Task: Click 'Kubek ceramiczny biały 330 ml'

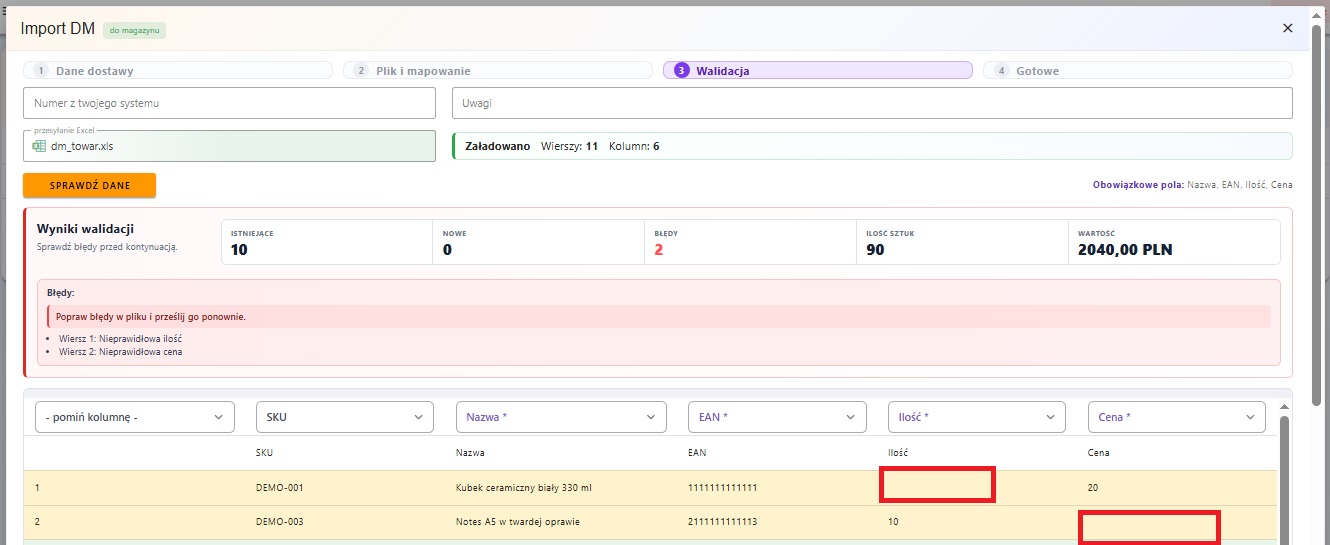Action: coord(523,488)
